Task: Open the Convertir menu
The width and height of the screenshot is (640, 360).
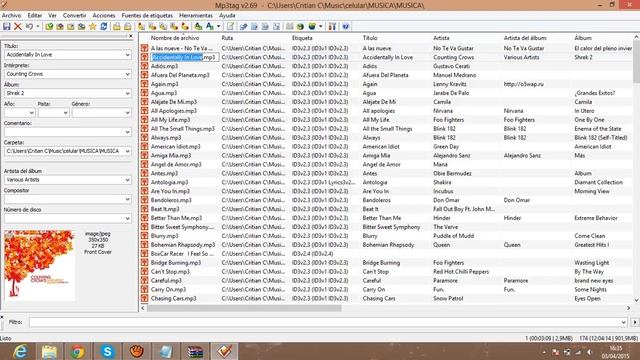Action: click(74, 16)
